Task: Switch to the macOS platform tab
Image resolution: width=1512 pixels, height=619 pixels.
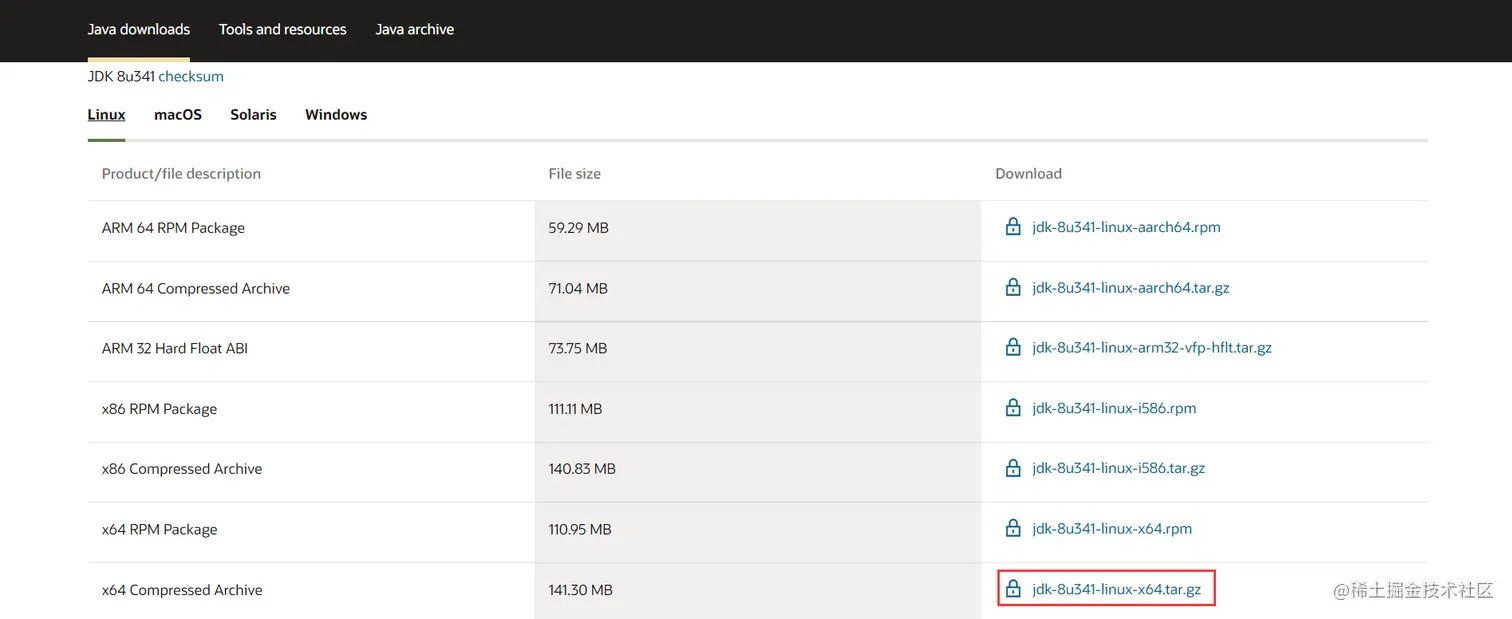Action: tap(178, 115)
